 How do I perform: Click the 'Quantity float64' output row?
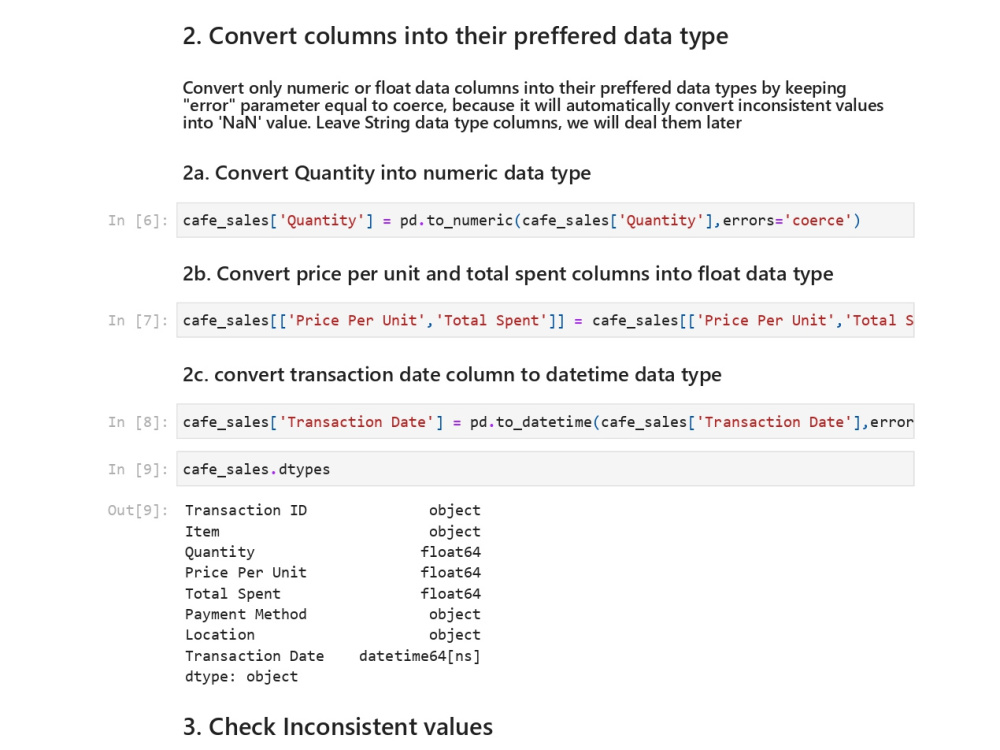[x=333, y=552]
